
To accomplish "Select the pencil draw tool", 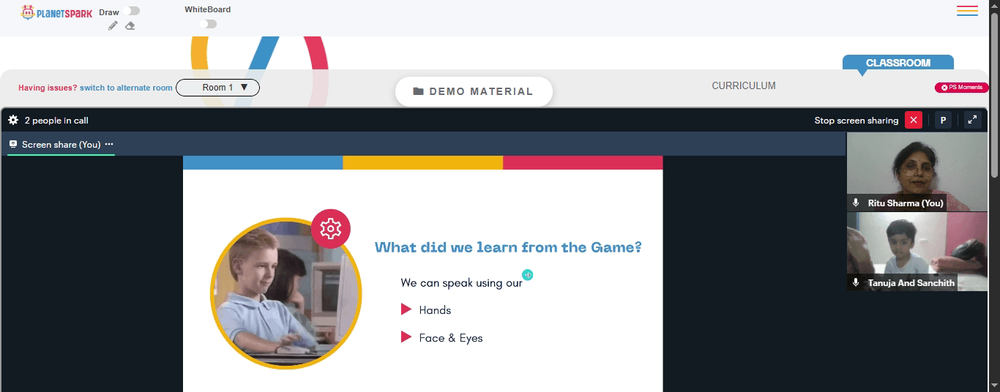I will coord(113,25).
